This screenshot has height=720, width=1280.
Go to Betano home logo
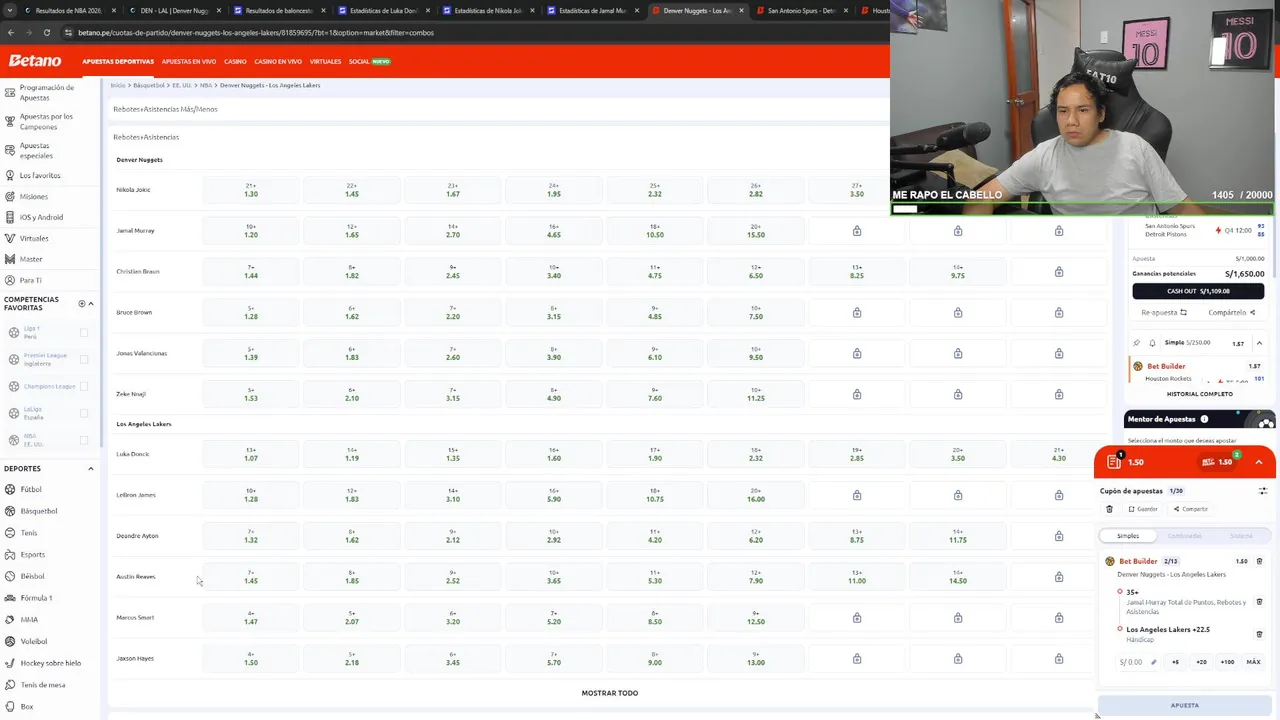(x=35, y=61)
